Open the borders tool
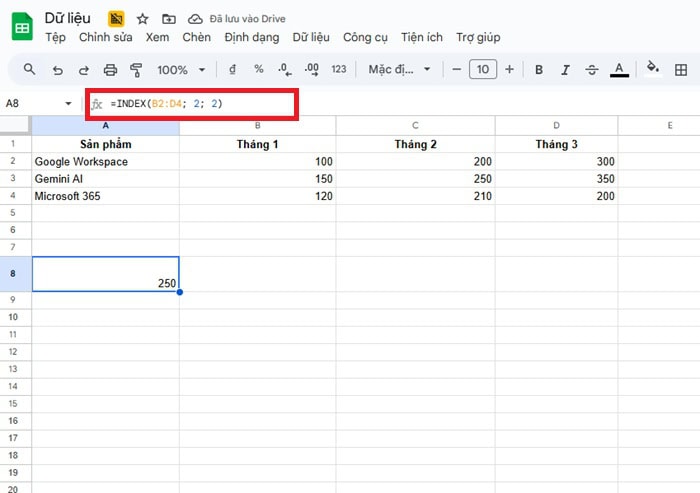The image size is (700, 493). pyautogui.click(x=681, y=70)
